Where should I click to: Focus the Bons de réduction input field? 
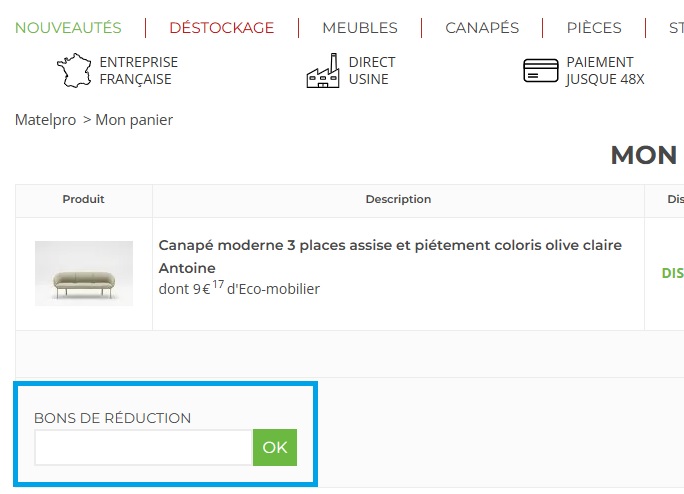point(143,447)
